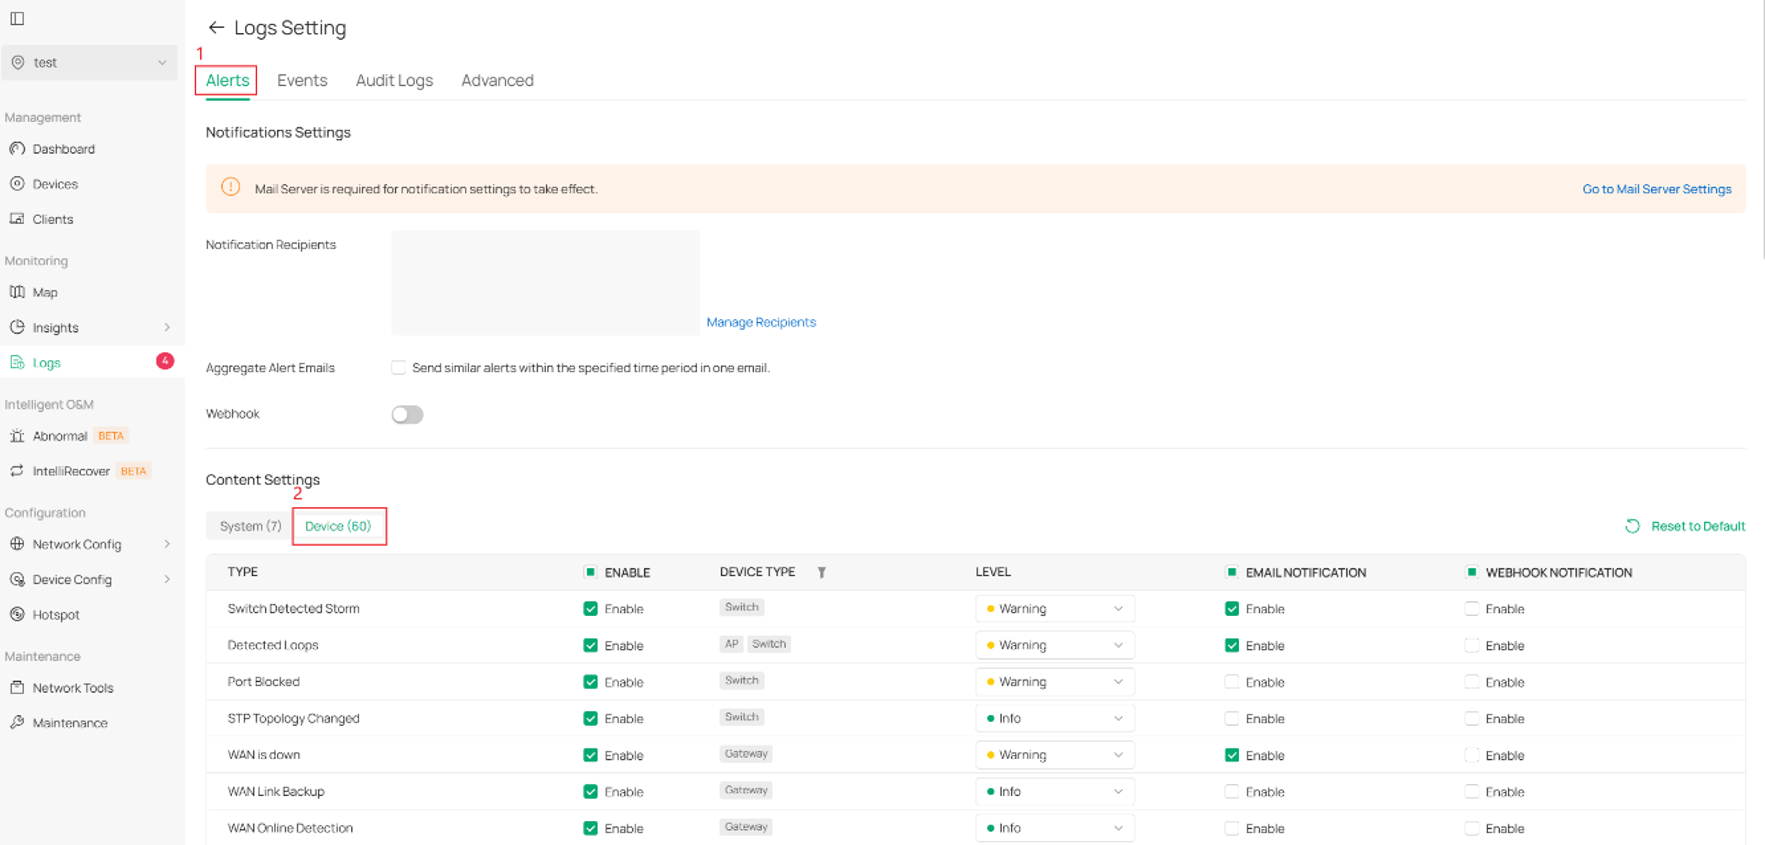Click the Network Config globe icon
This screenshot has height=845, width=1765.
[x=17, y=544]
